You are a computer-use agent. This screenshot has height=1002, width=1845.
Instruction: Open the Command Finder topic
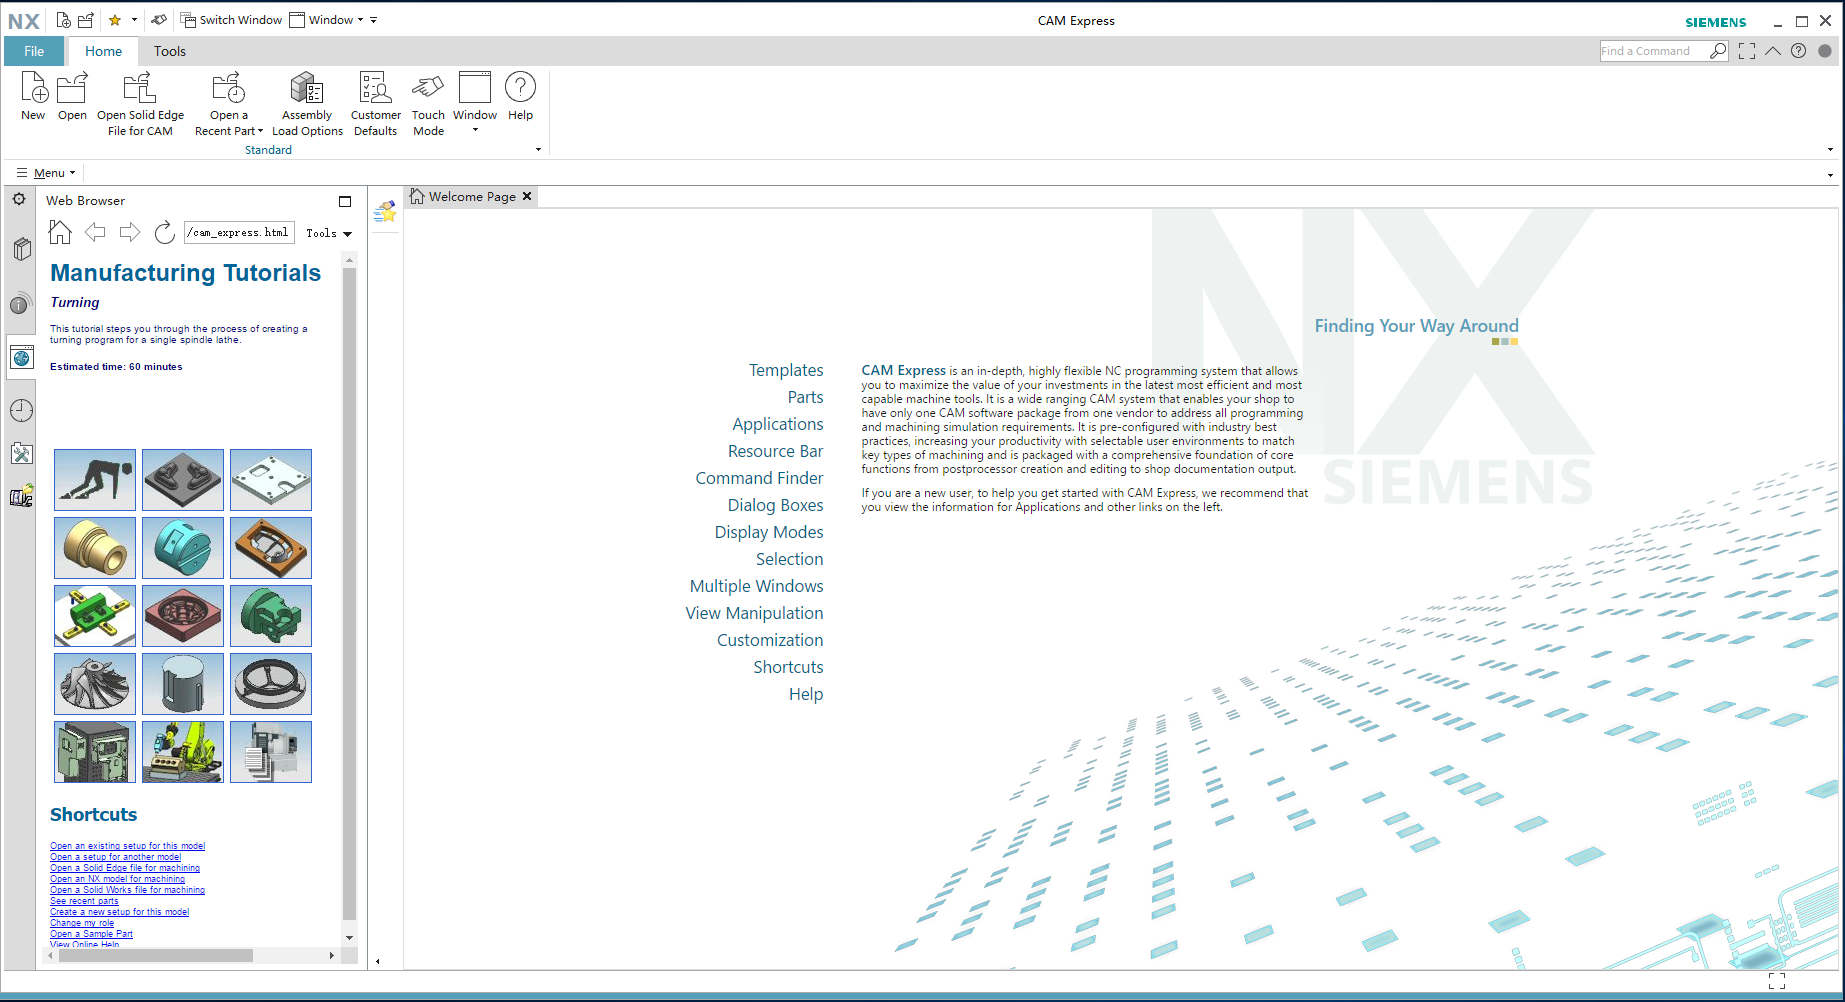click(759, 478)
